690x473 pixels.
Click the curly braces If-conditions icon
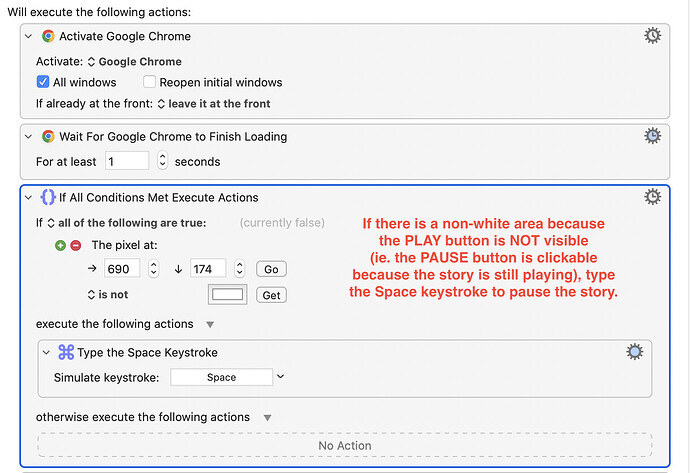pos(48,197)
